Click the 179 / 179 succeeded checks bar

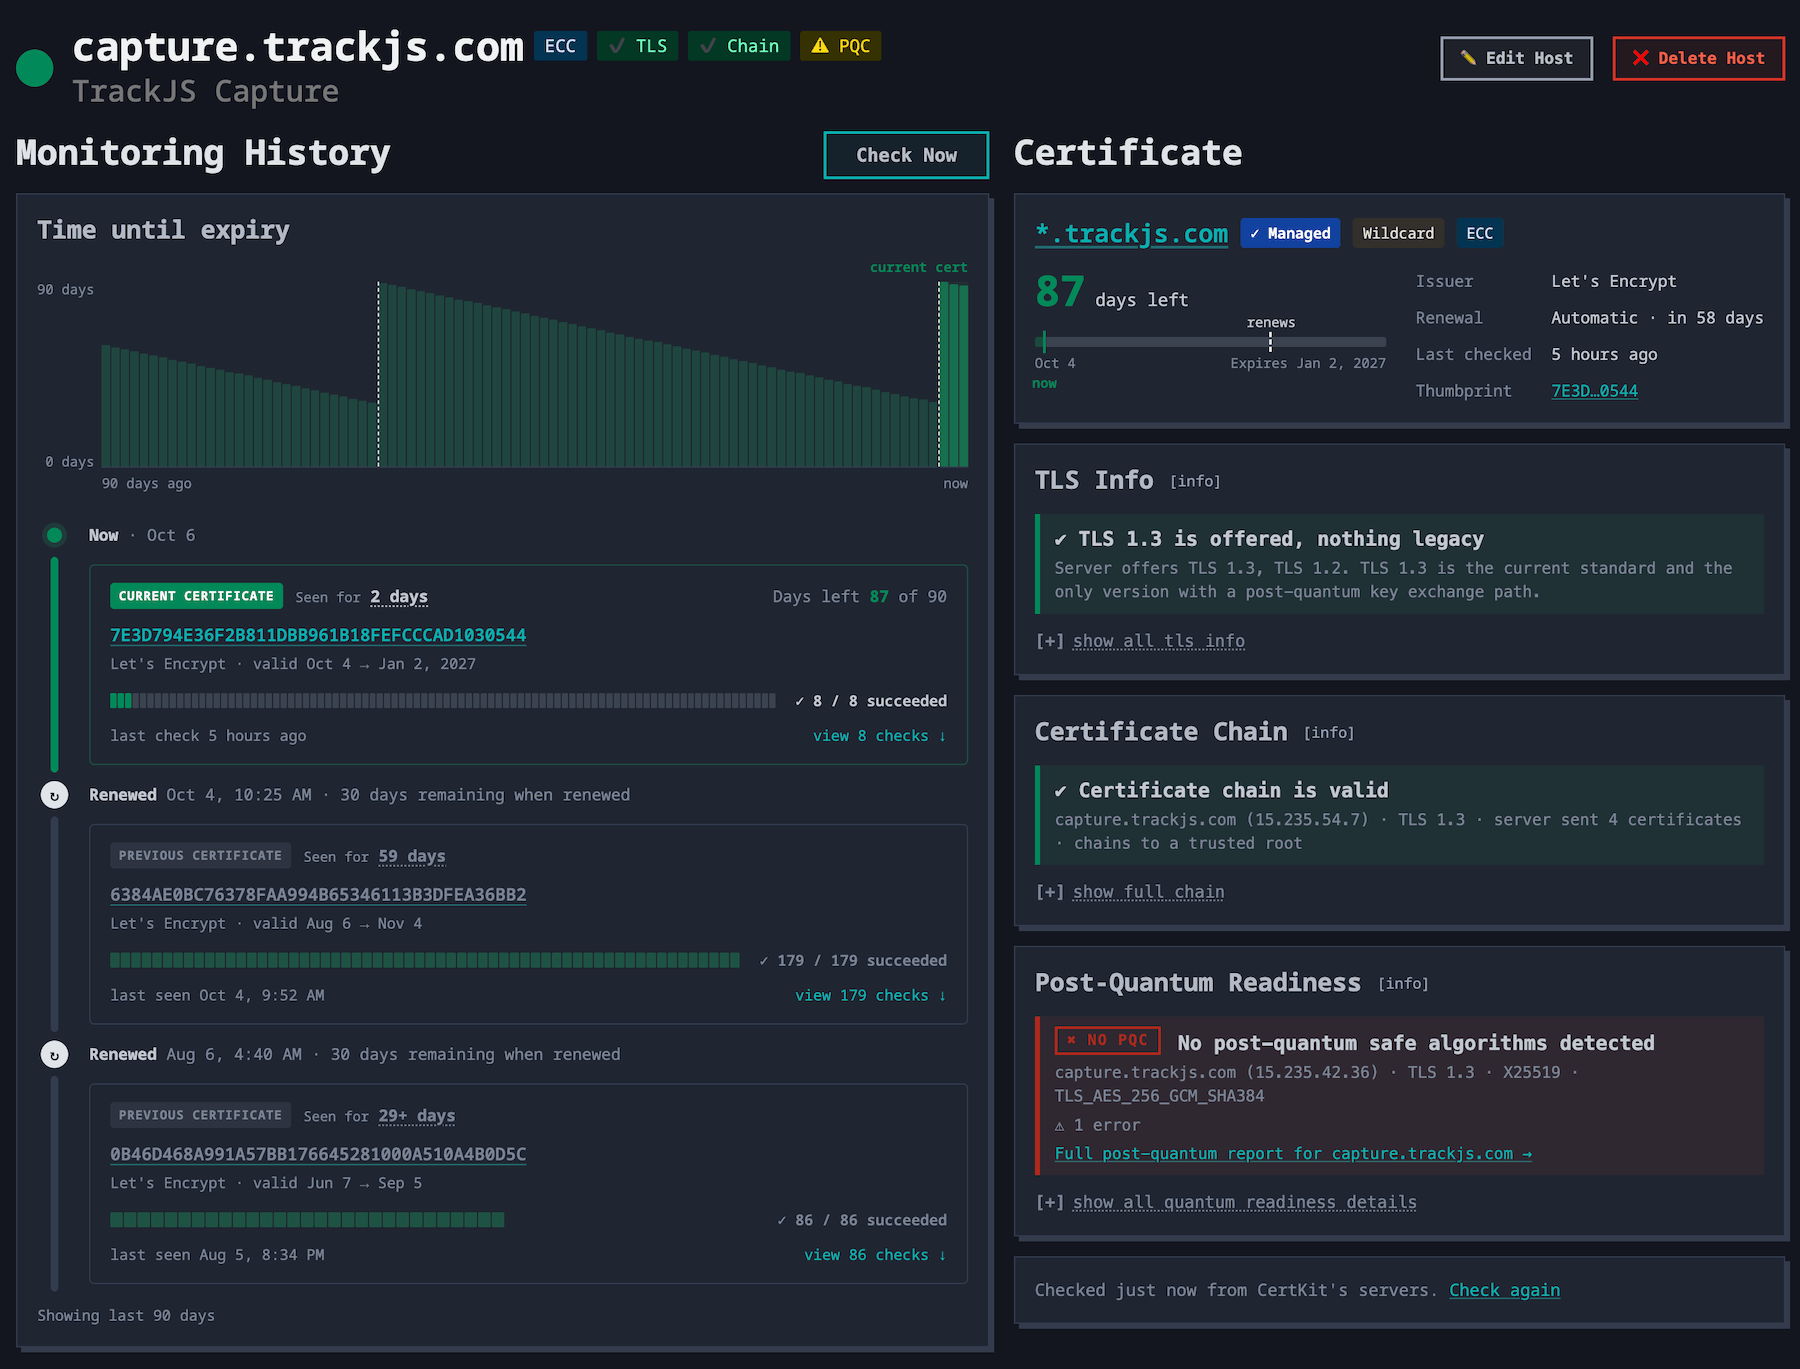pos(425,960)
